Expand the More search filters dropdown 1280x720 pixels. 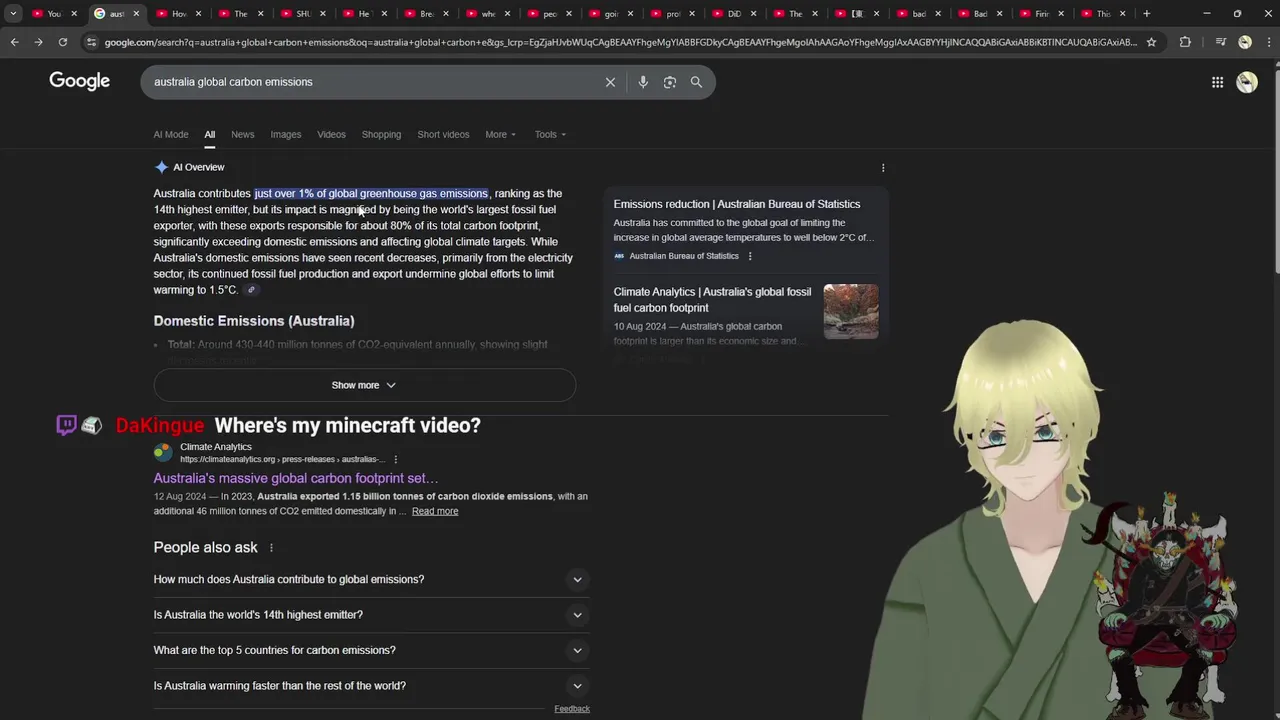pos(501,134)
